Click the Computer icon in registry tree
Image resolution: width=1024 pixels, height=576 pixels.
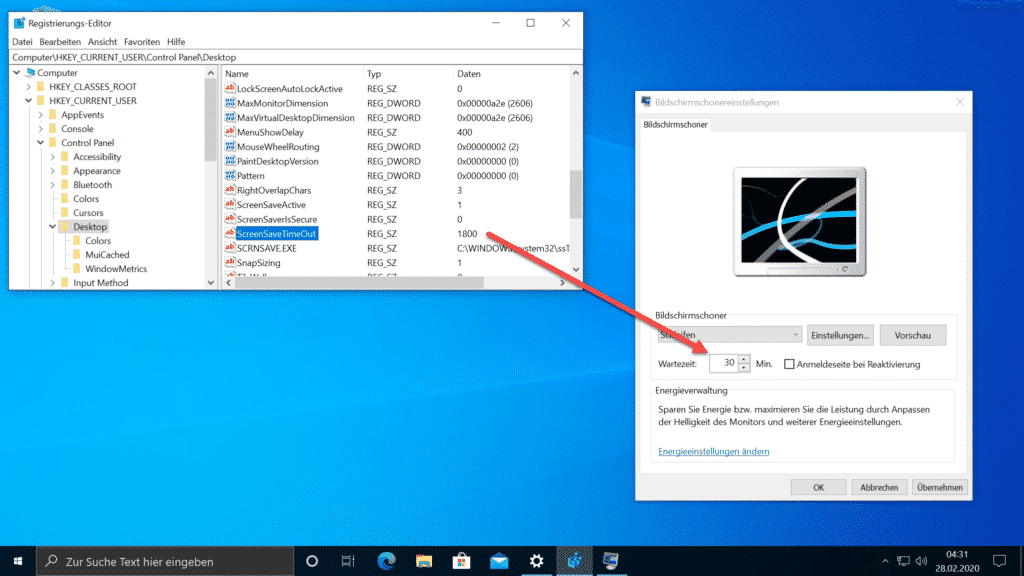click(x=29, y=72)
